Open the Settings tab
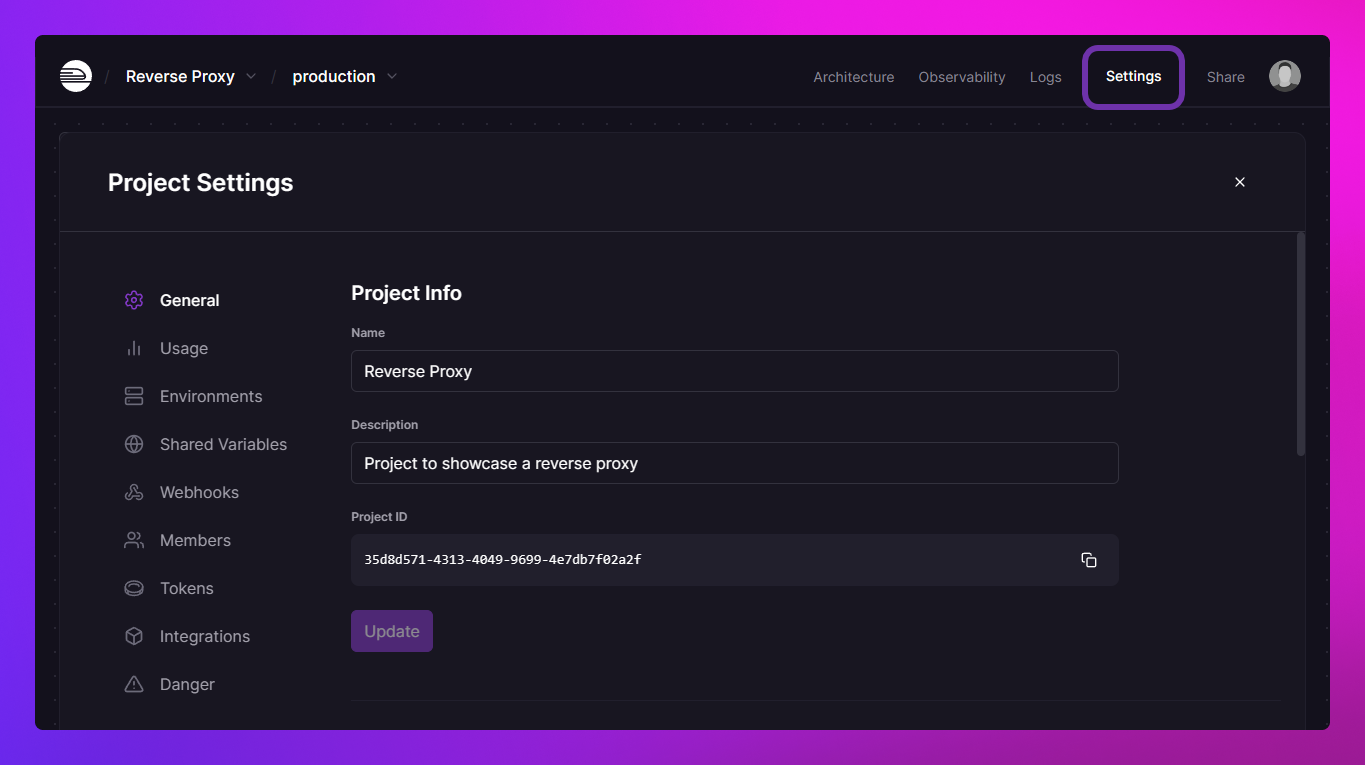1365x765 pixels. point(1134,76)
